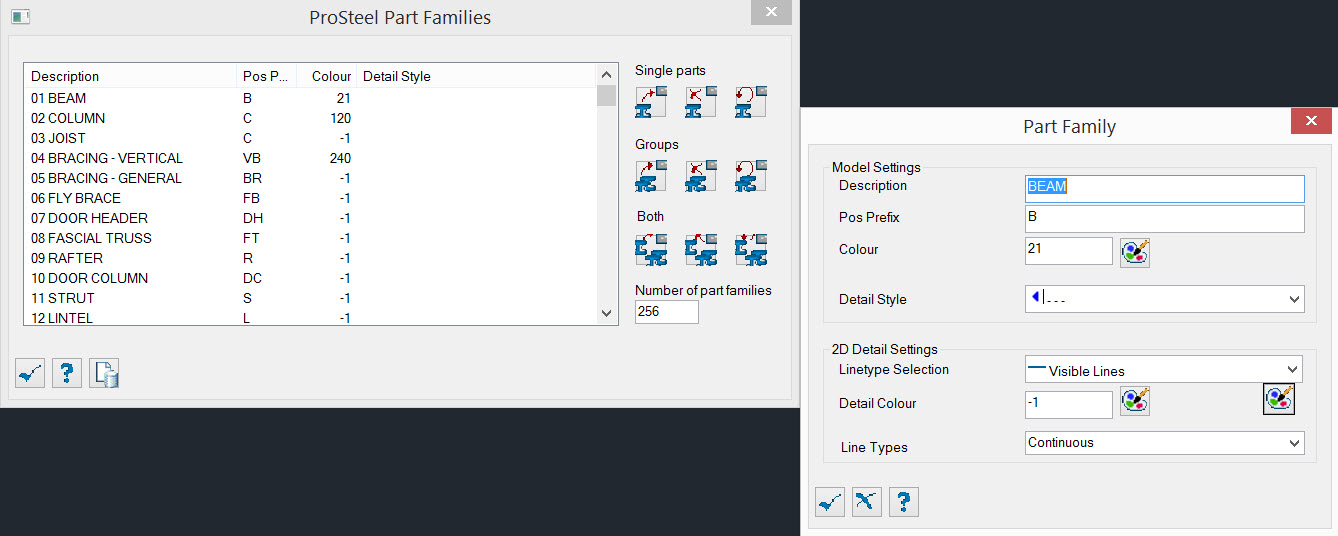Click the Pos Prefix input field
The image size is (1338, 536).
[x=1165, y=219]
